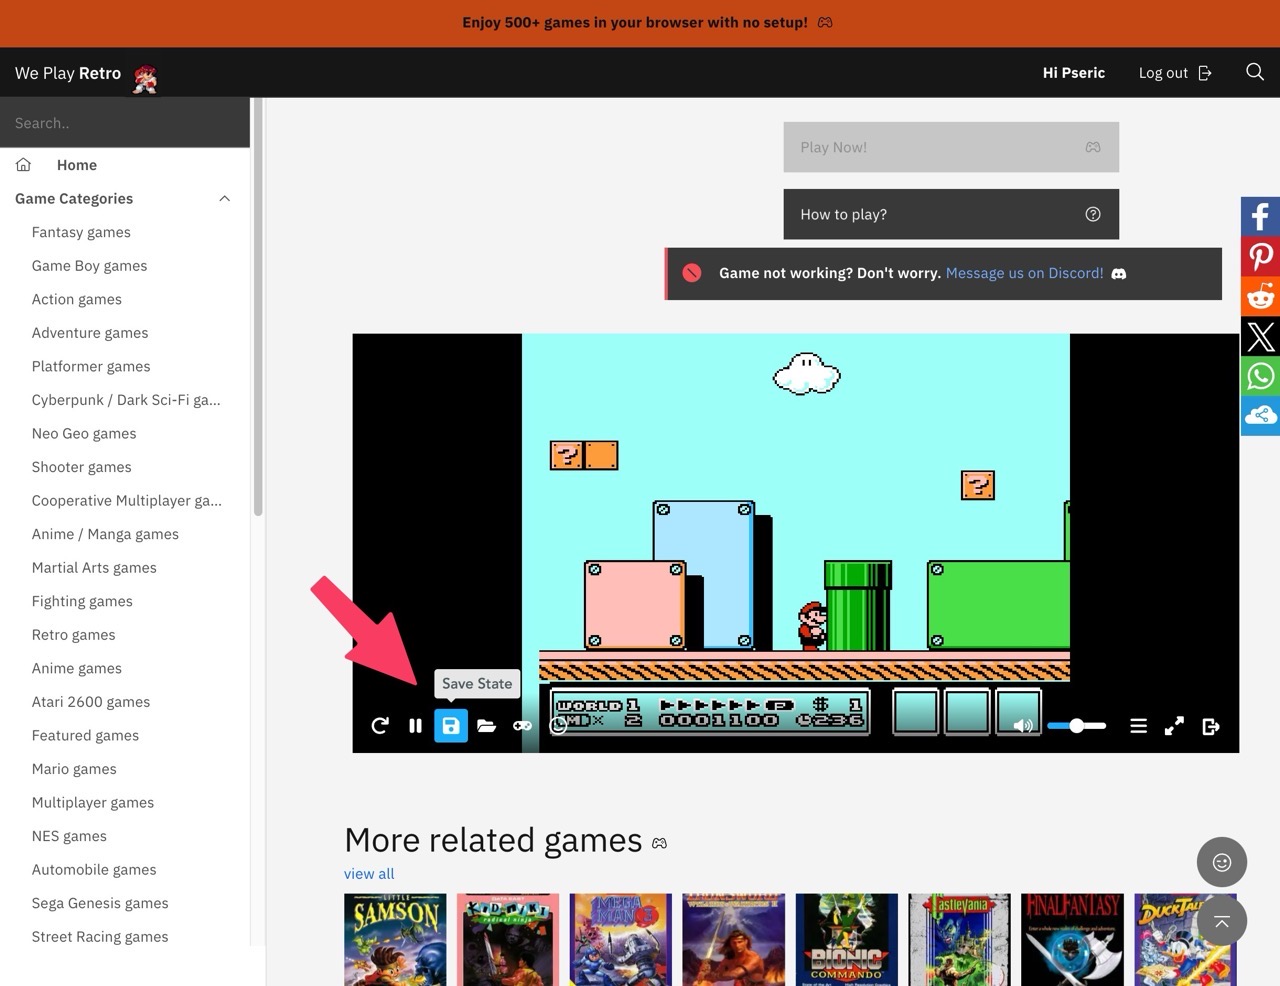Image resolution: width=1280 pixels, height=986 pixels.
Task: Click the Log out link
Action: coord(1175,73)
